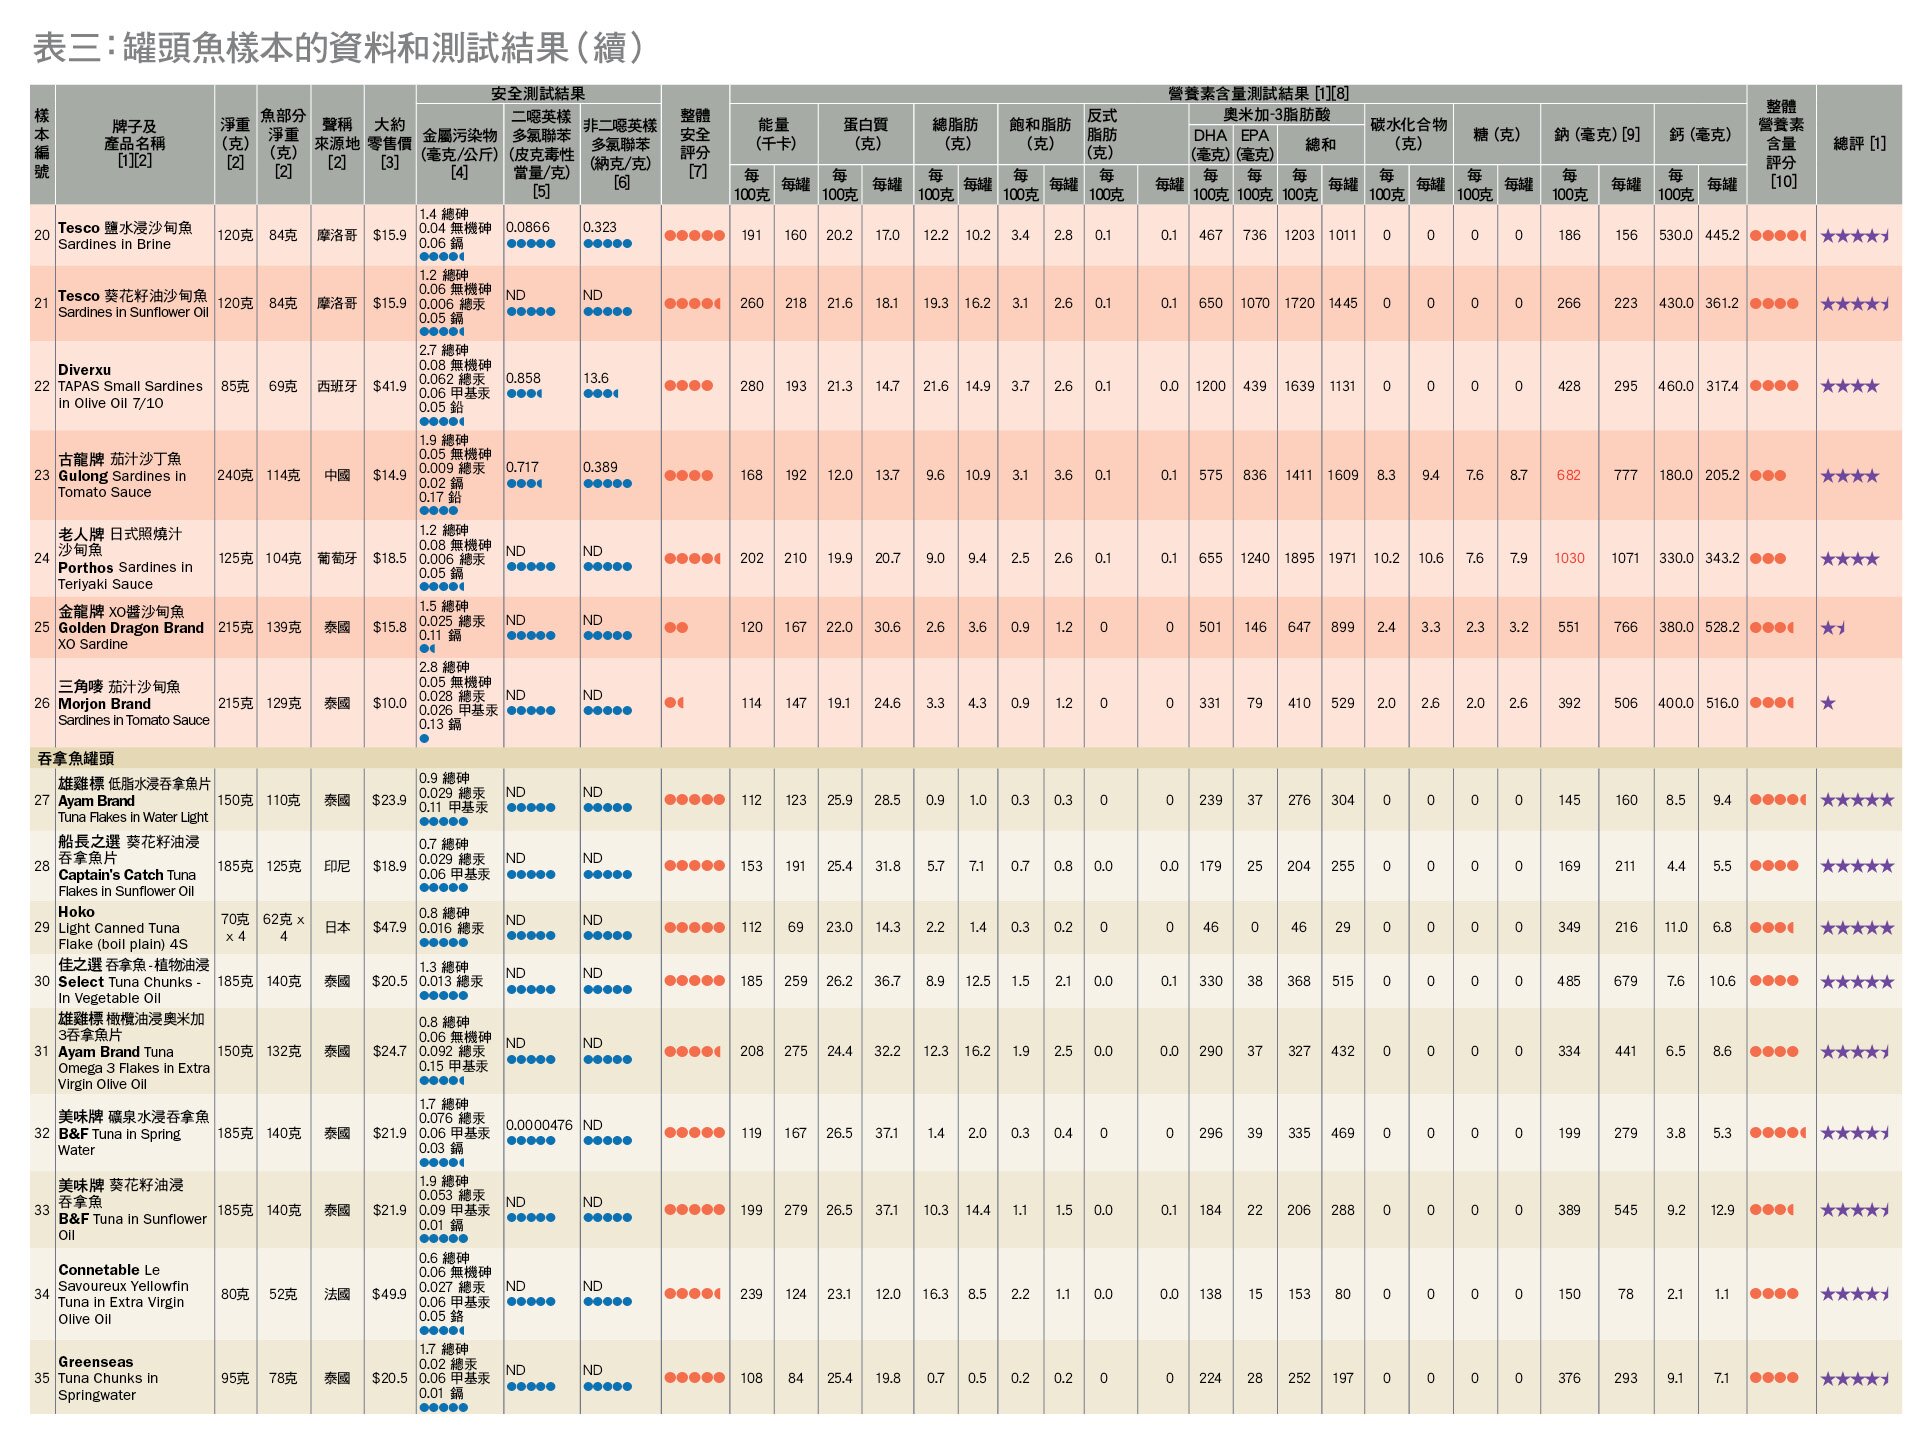Viewport: 1932px width, 1444px height.
Task: Click the price $41.9
Action: tap(390, 386)
